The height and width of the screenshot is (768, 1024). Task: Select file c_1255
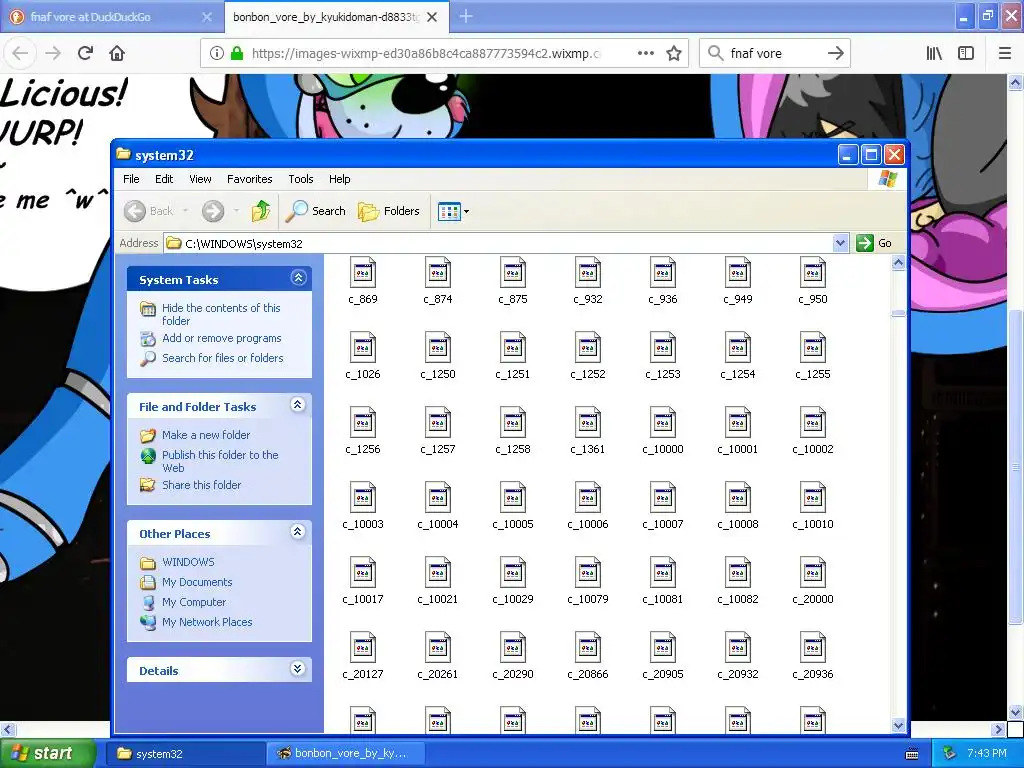813,357
